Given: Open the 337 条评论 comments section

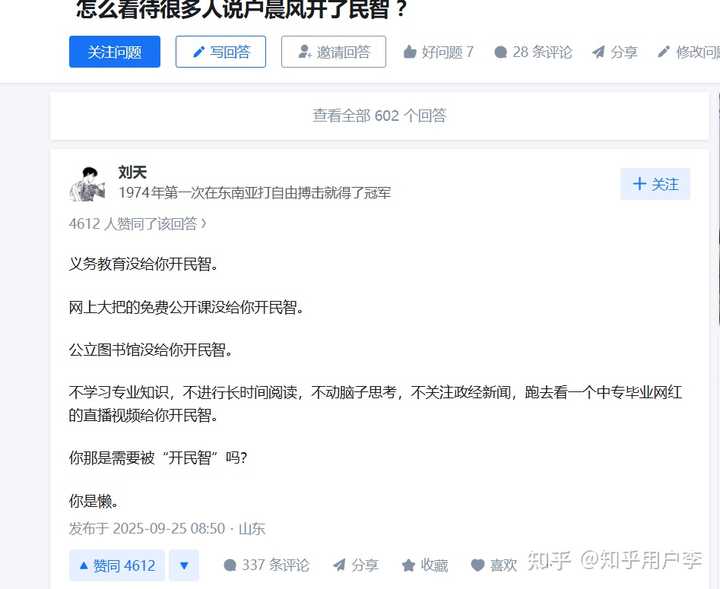Looking at the screenshot, I should click(266, 565).
